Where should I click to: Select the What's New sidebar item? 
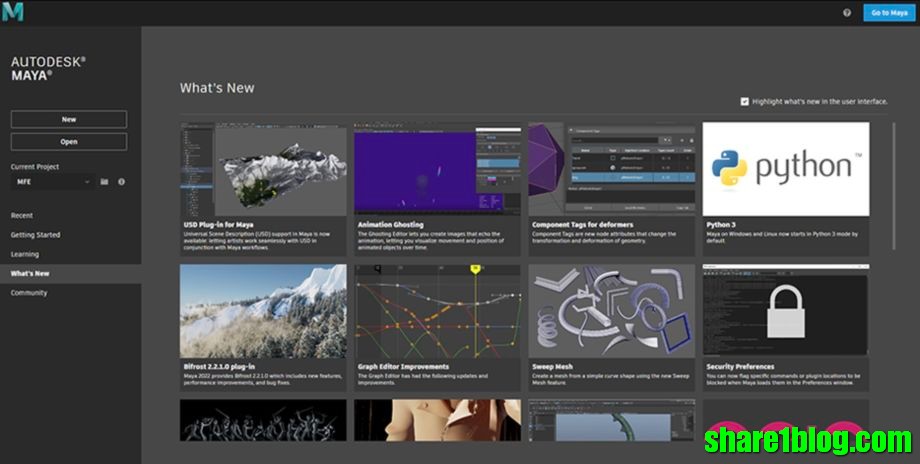point(70,273)
